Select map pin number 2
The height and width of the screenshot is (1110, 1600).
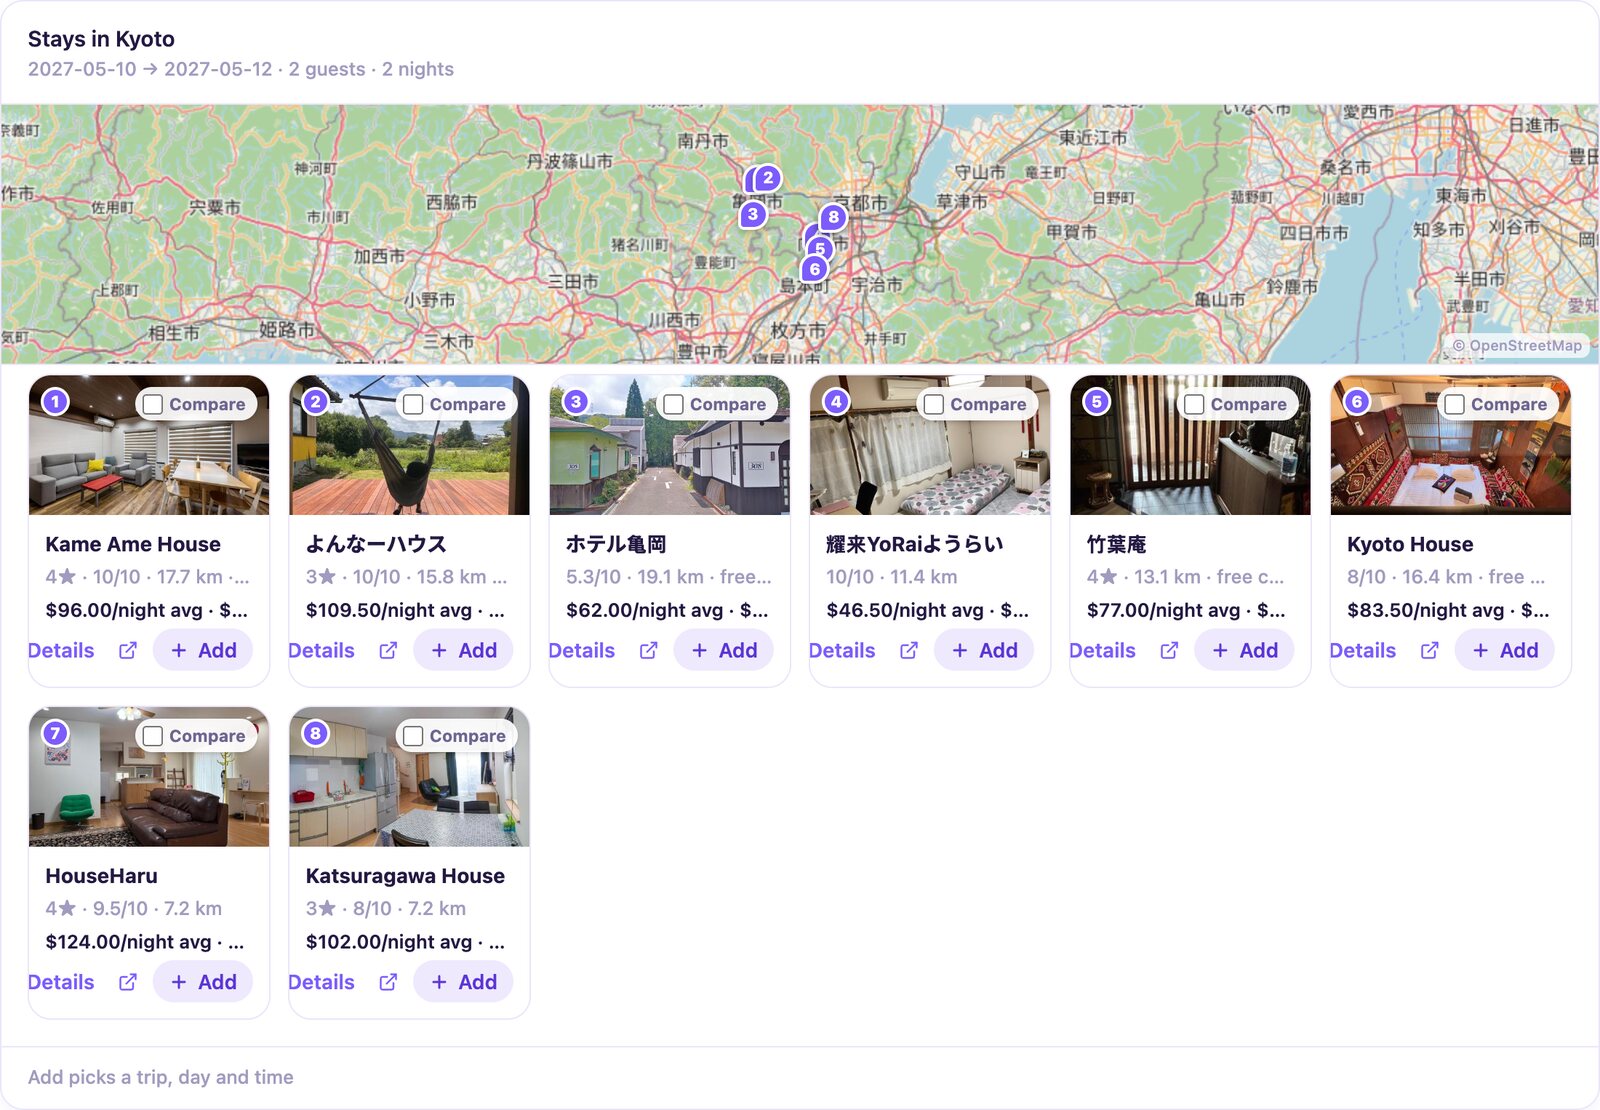point(767,178)
